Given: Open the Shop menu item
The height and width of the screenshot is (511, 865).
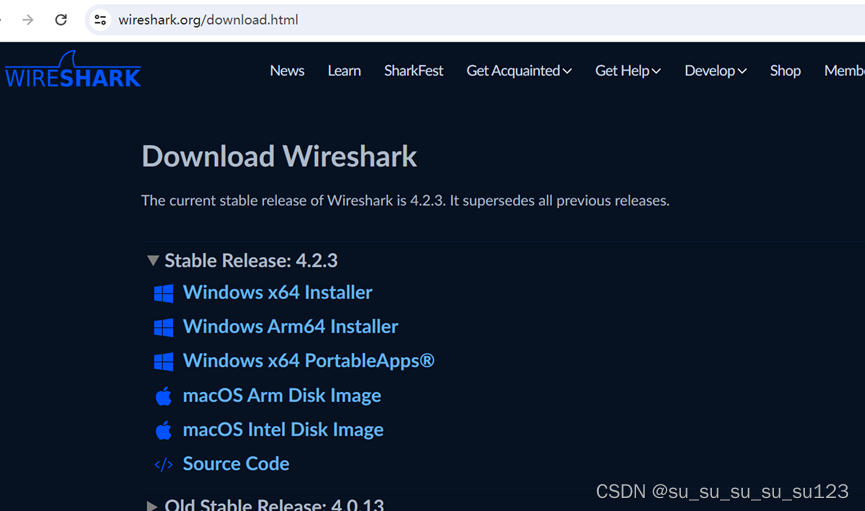Looking at the screenshot, I should point(785,71).
